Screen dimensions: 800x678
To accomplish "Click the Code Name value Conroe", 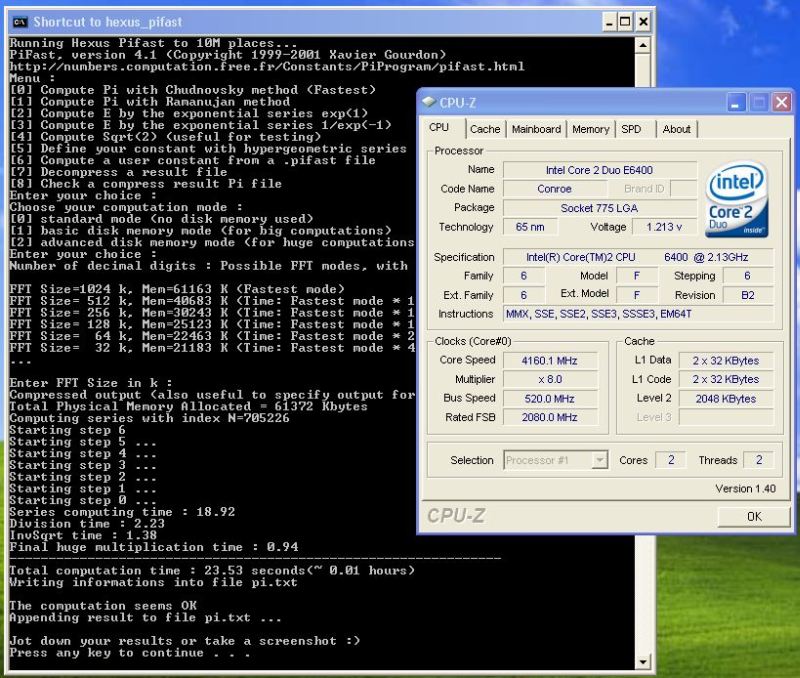I will pos(555,189).
